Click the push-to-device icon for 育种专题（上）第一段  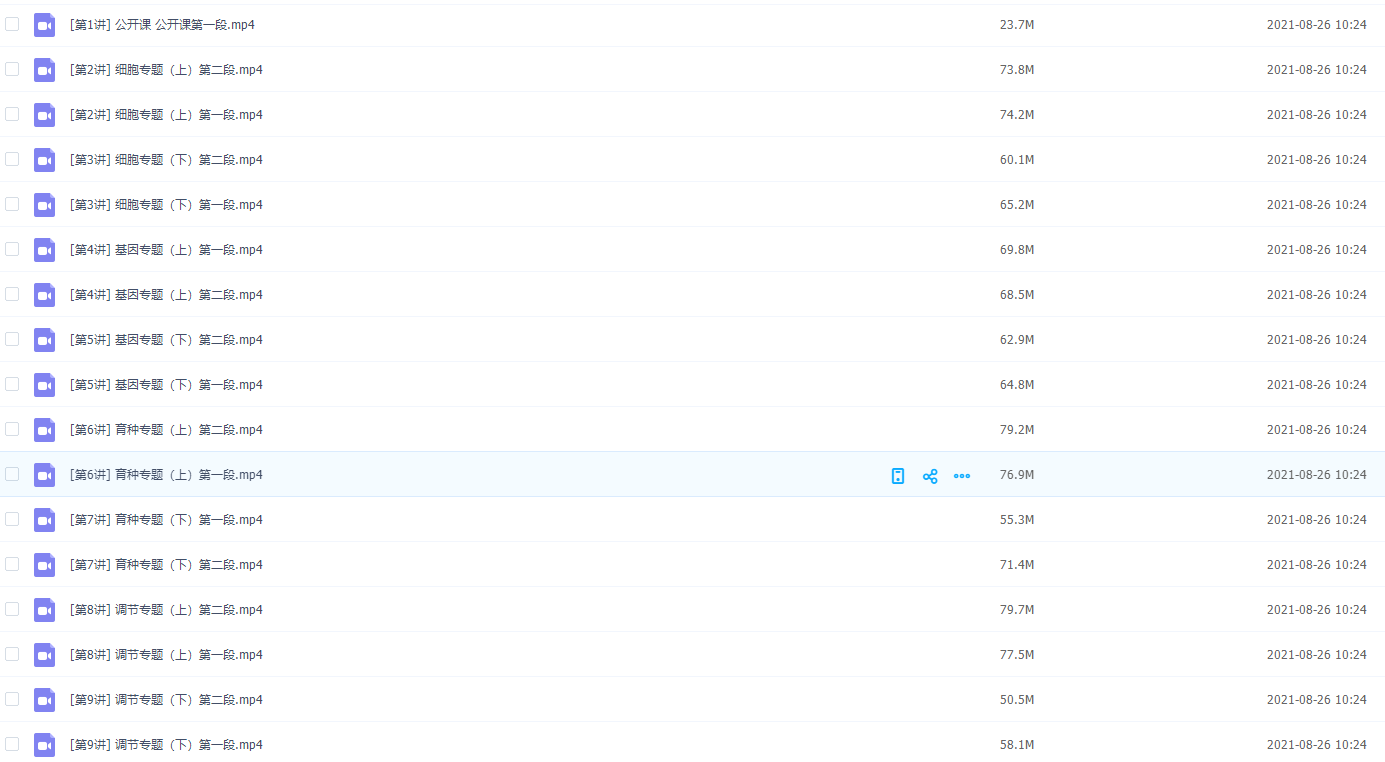[898, 476]
